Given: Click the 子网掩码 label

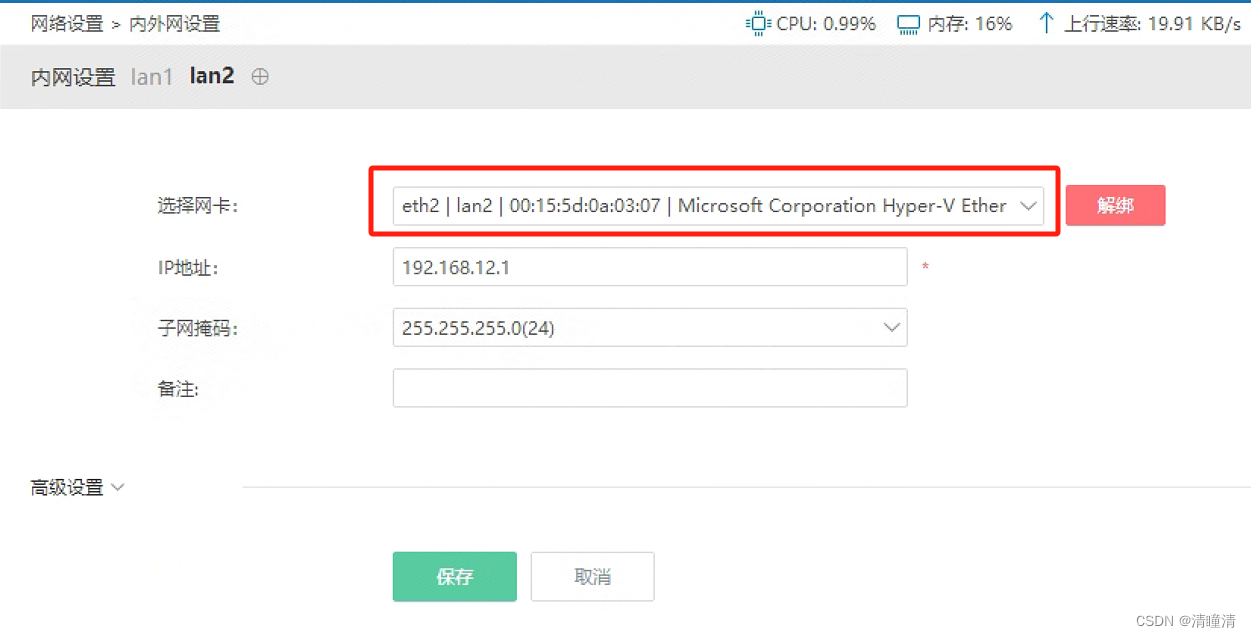Looking at the screenshot, I should point(198,328).
